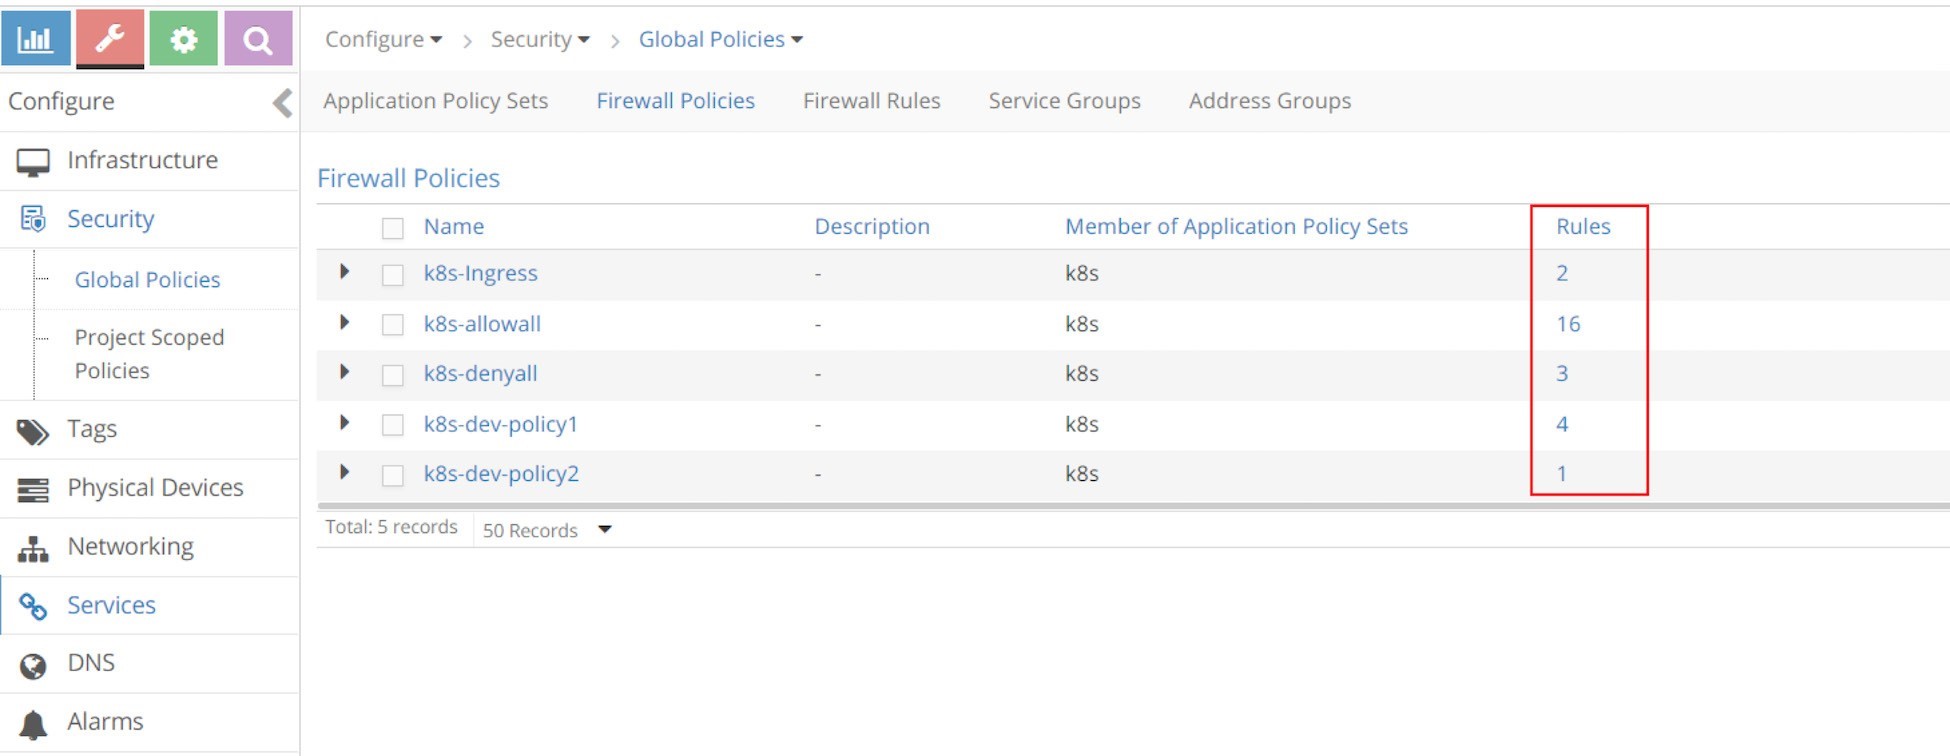Switch to Service Groups tab

(x=1064, y=101)
